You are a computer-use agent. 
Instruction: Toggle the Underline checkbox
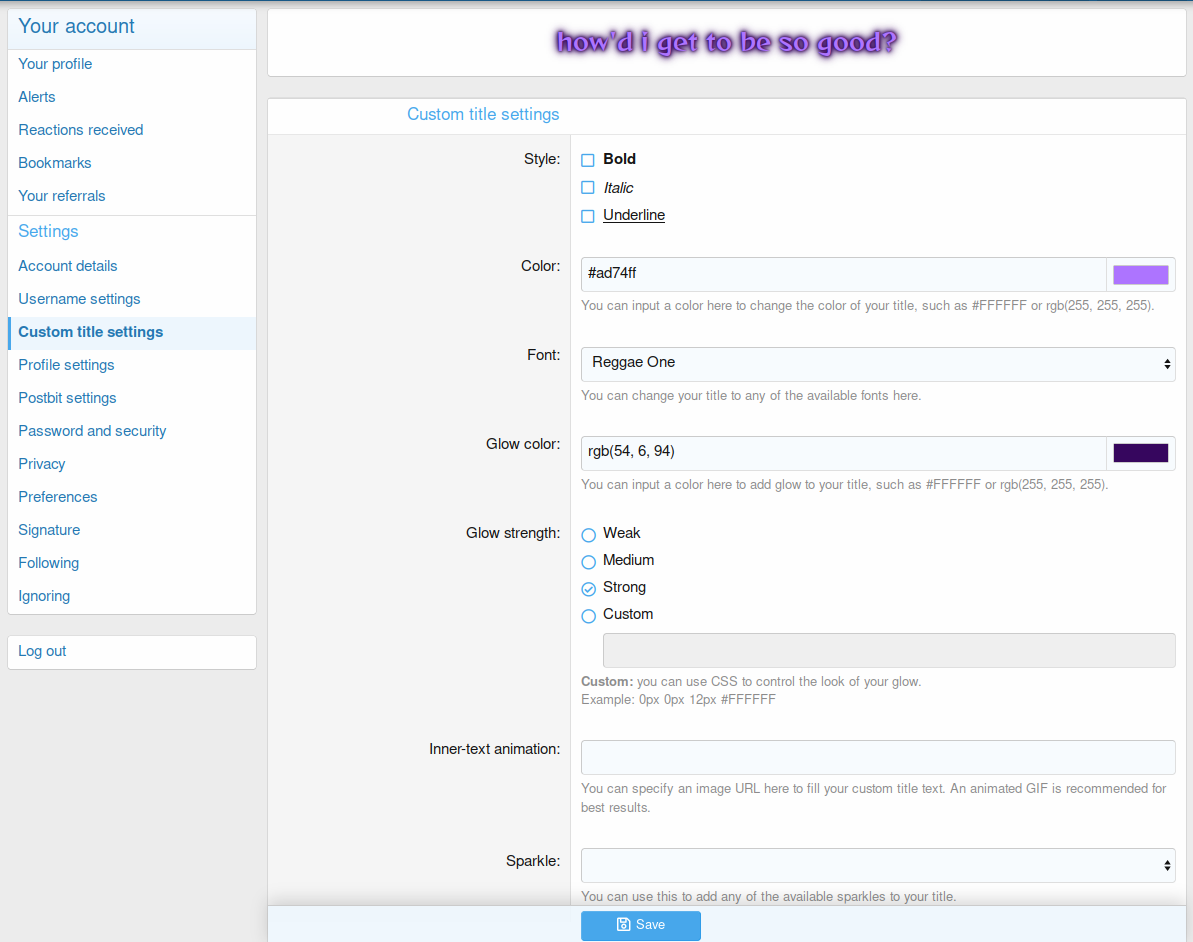tap(588, 216)
